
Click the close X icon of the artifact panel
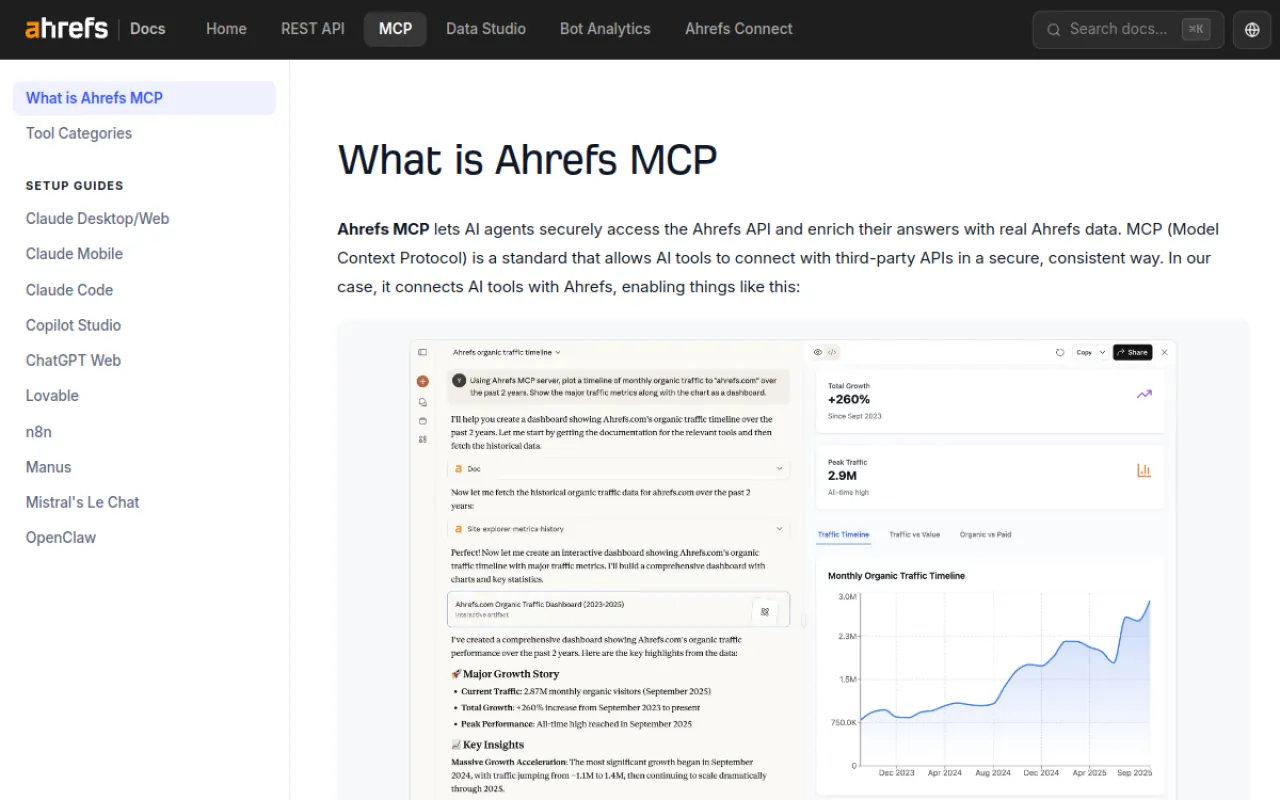pyautogui.click(x=1164, y=352)
